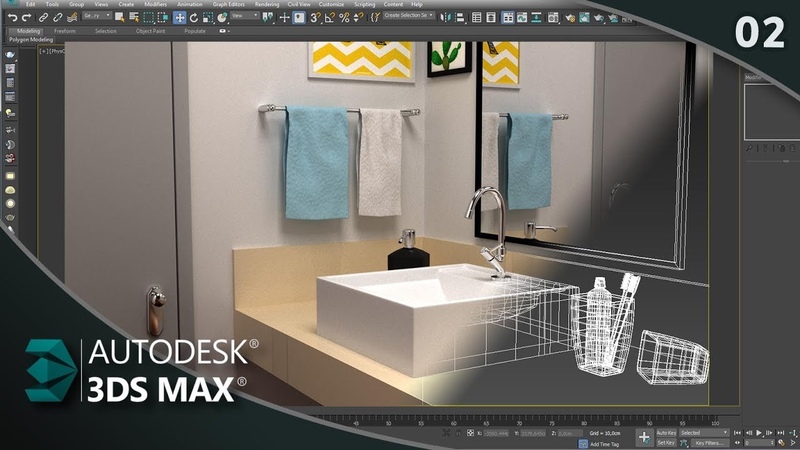Click the Time Configuration icon
Image resolution: width=800 pixels, height=450 pixels.
point(782,443)
